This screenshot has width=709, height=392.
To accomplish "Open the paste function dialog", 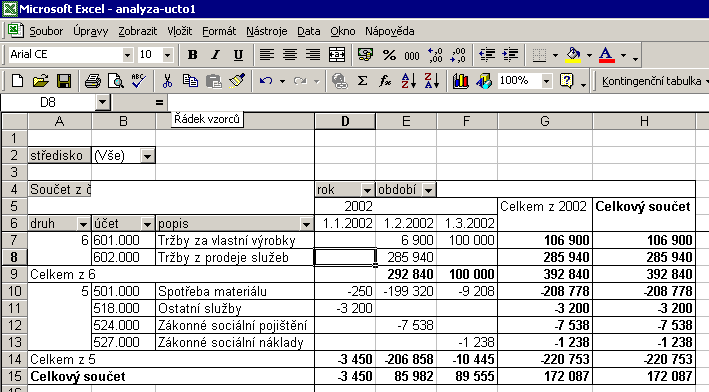I will point(385,81).
